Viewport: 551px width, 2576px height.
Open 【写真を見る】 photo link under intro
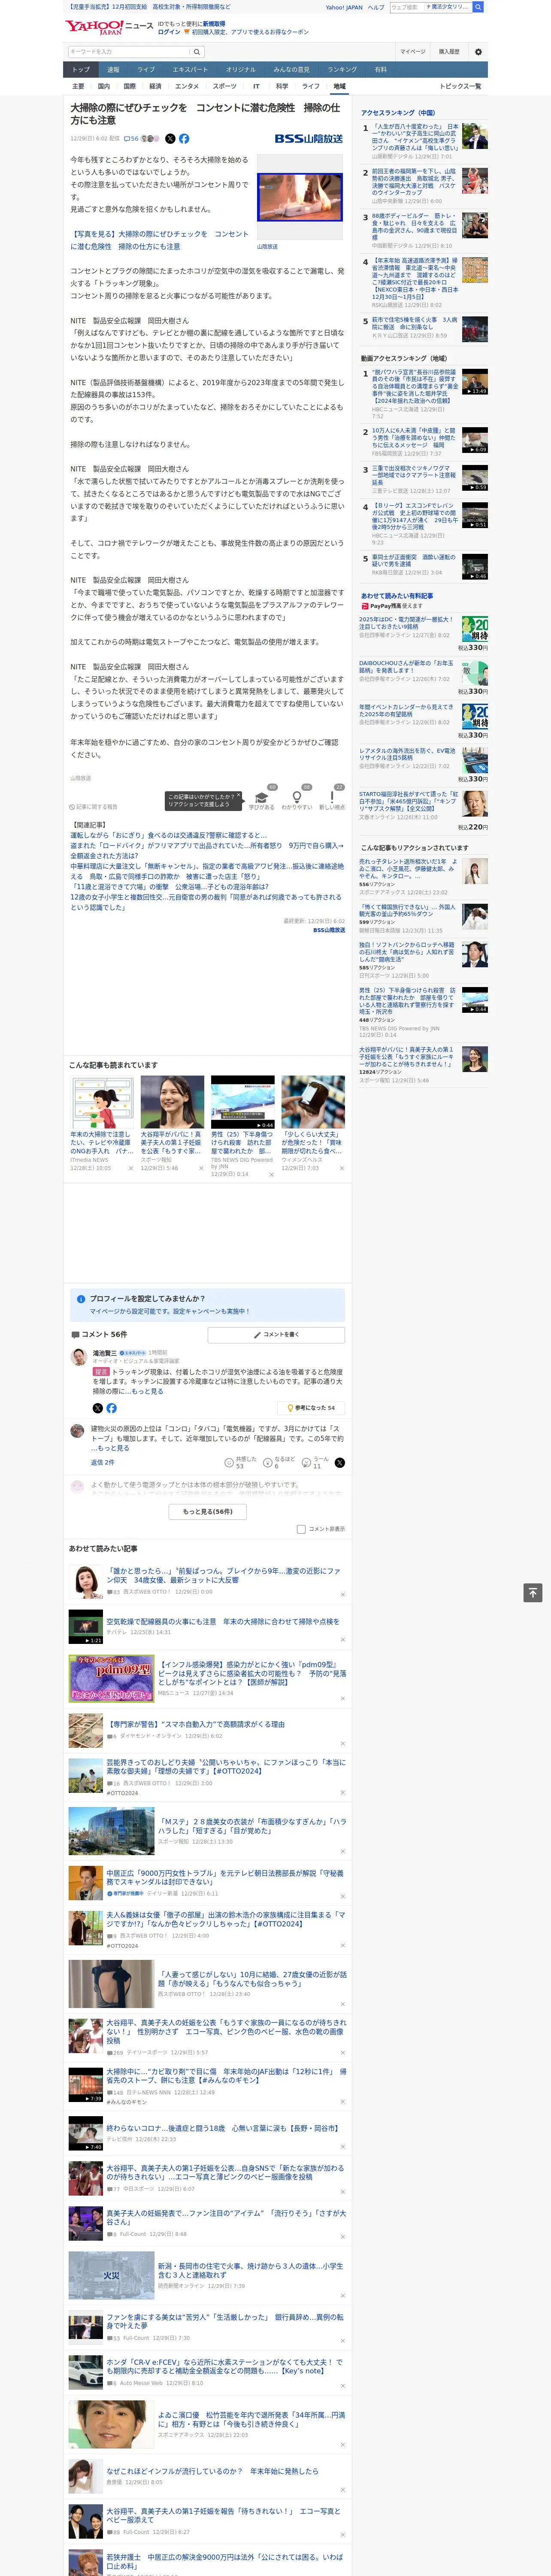pyautogui.click(x=159, y=240)
